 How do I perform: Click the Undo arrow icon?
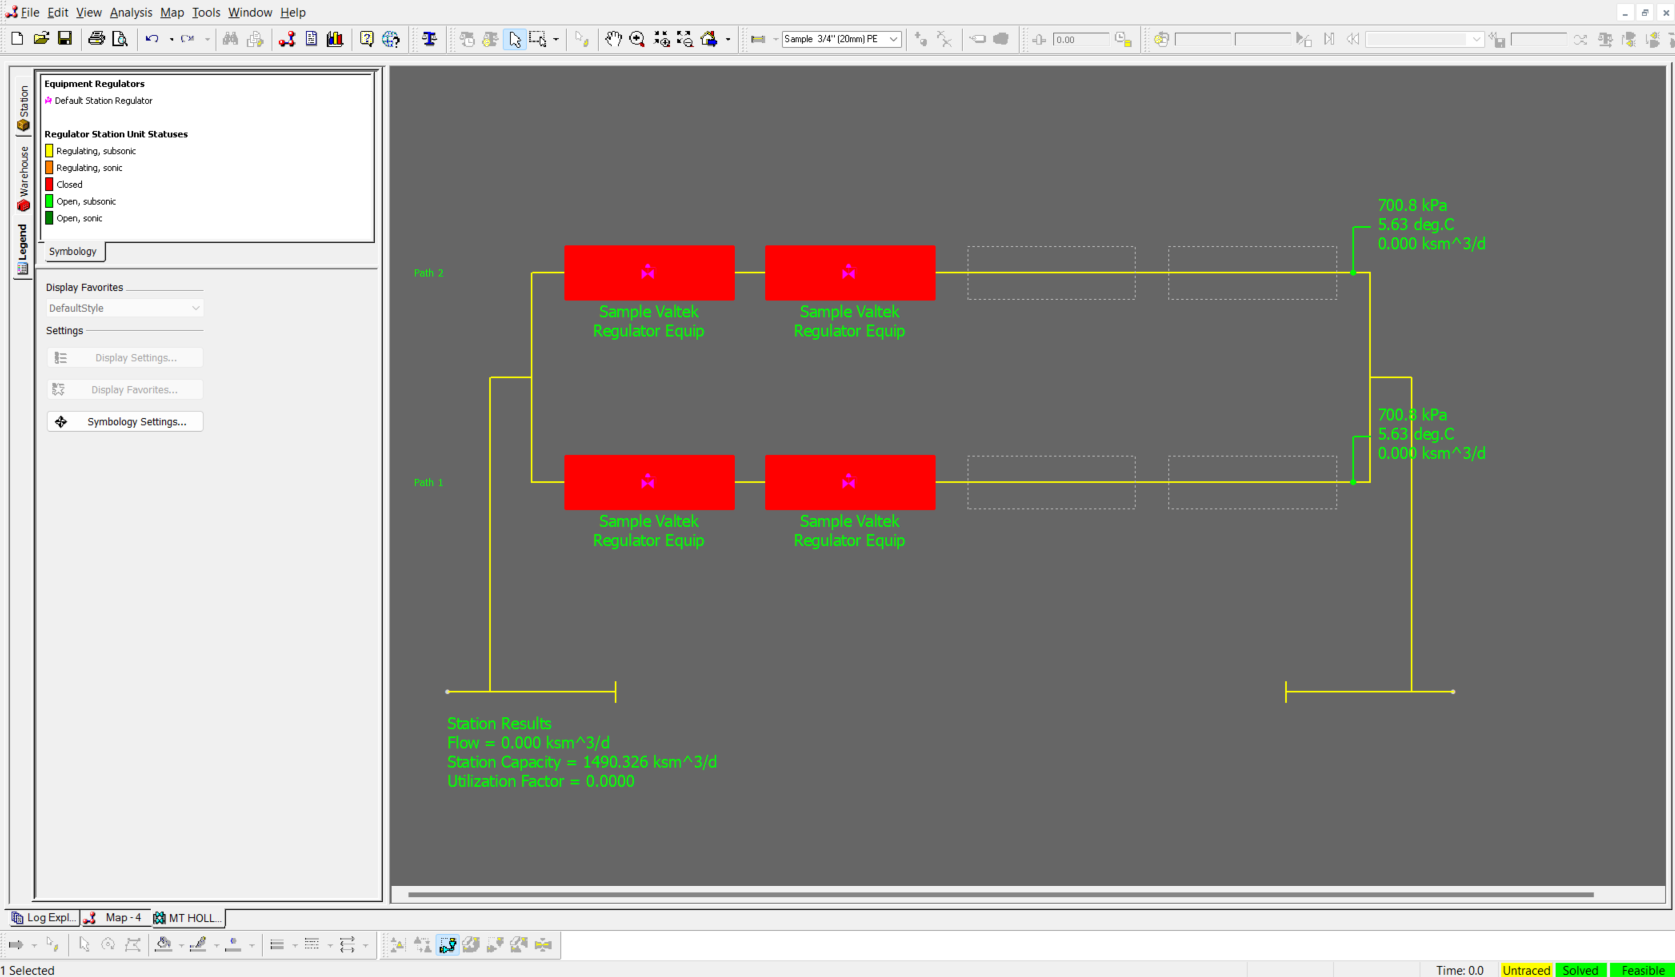pos(152,39)
